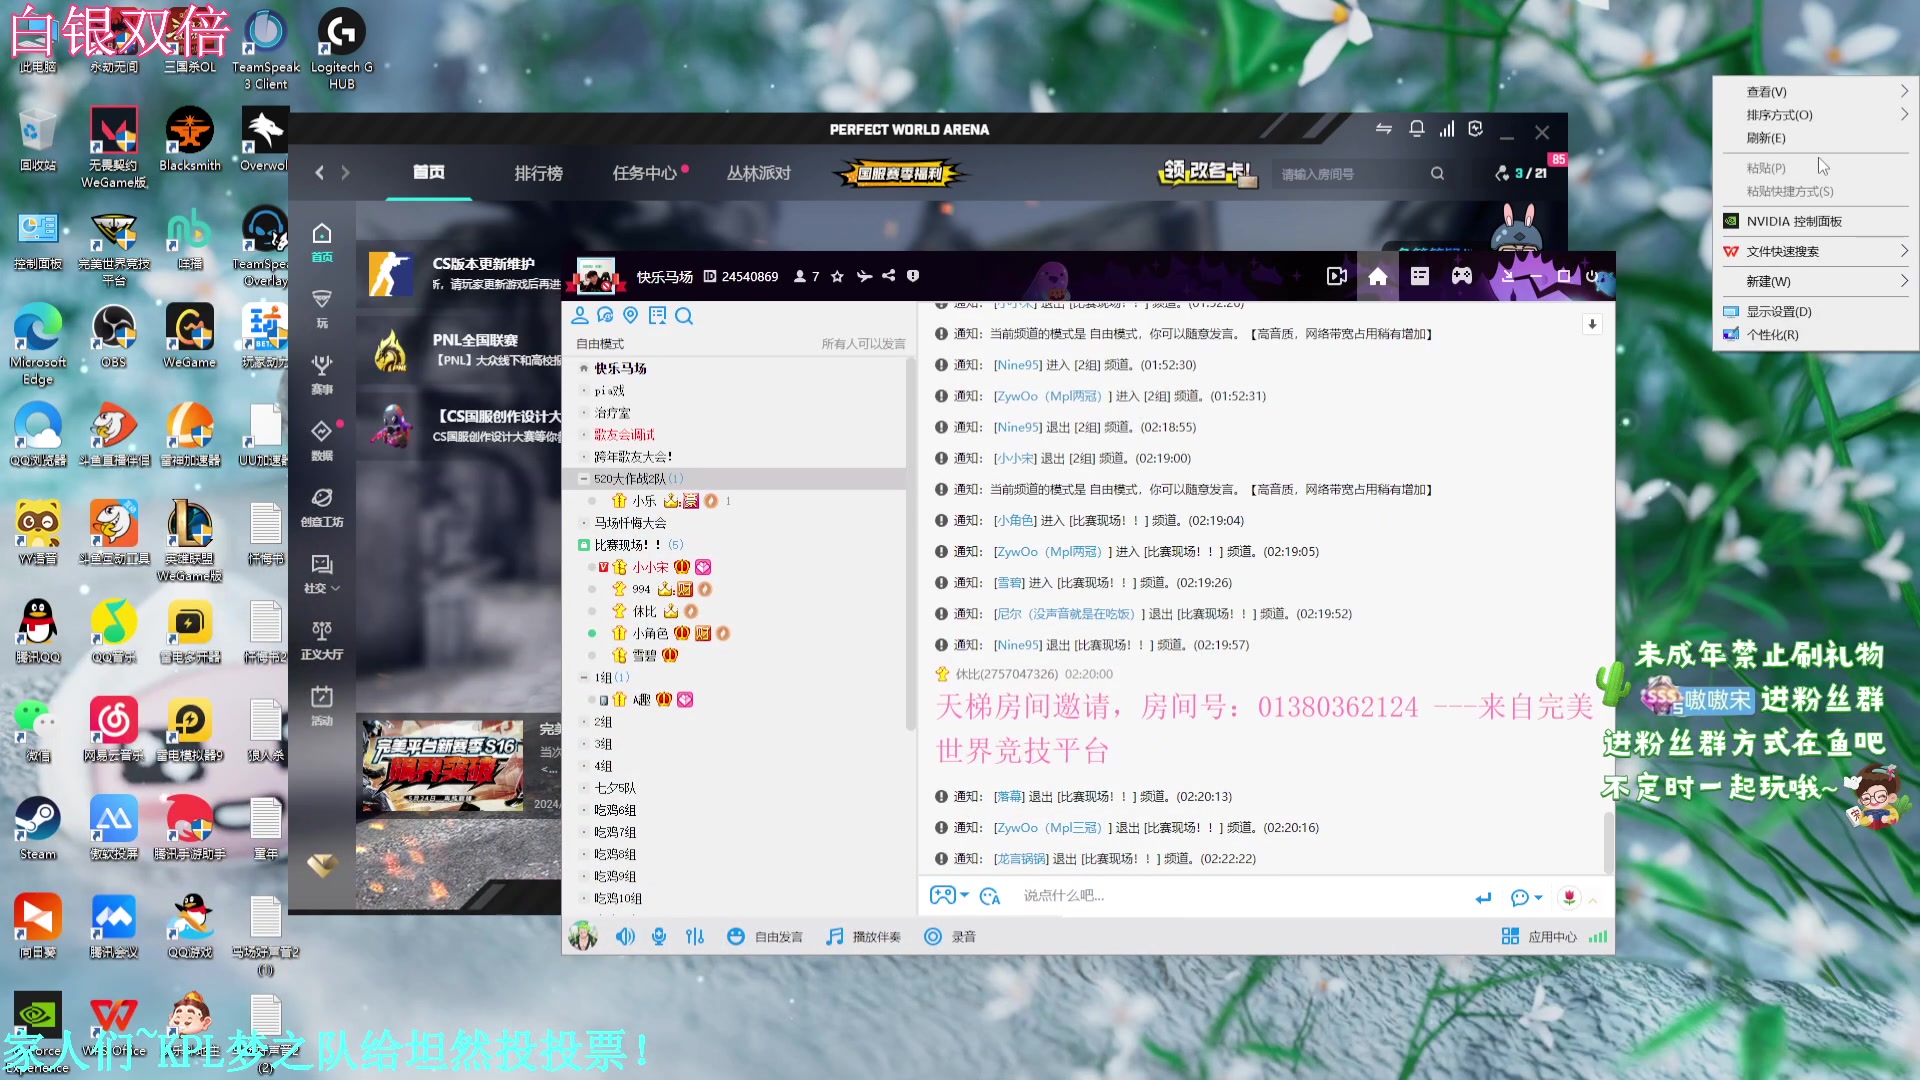The height and width of the screenshot is (1080, 1920).
Task: Collapse the 520大作战2队 channel group
Action: point(584,479)
